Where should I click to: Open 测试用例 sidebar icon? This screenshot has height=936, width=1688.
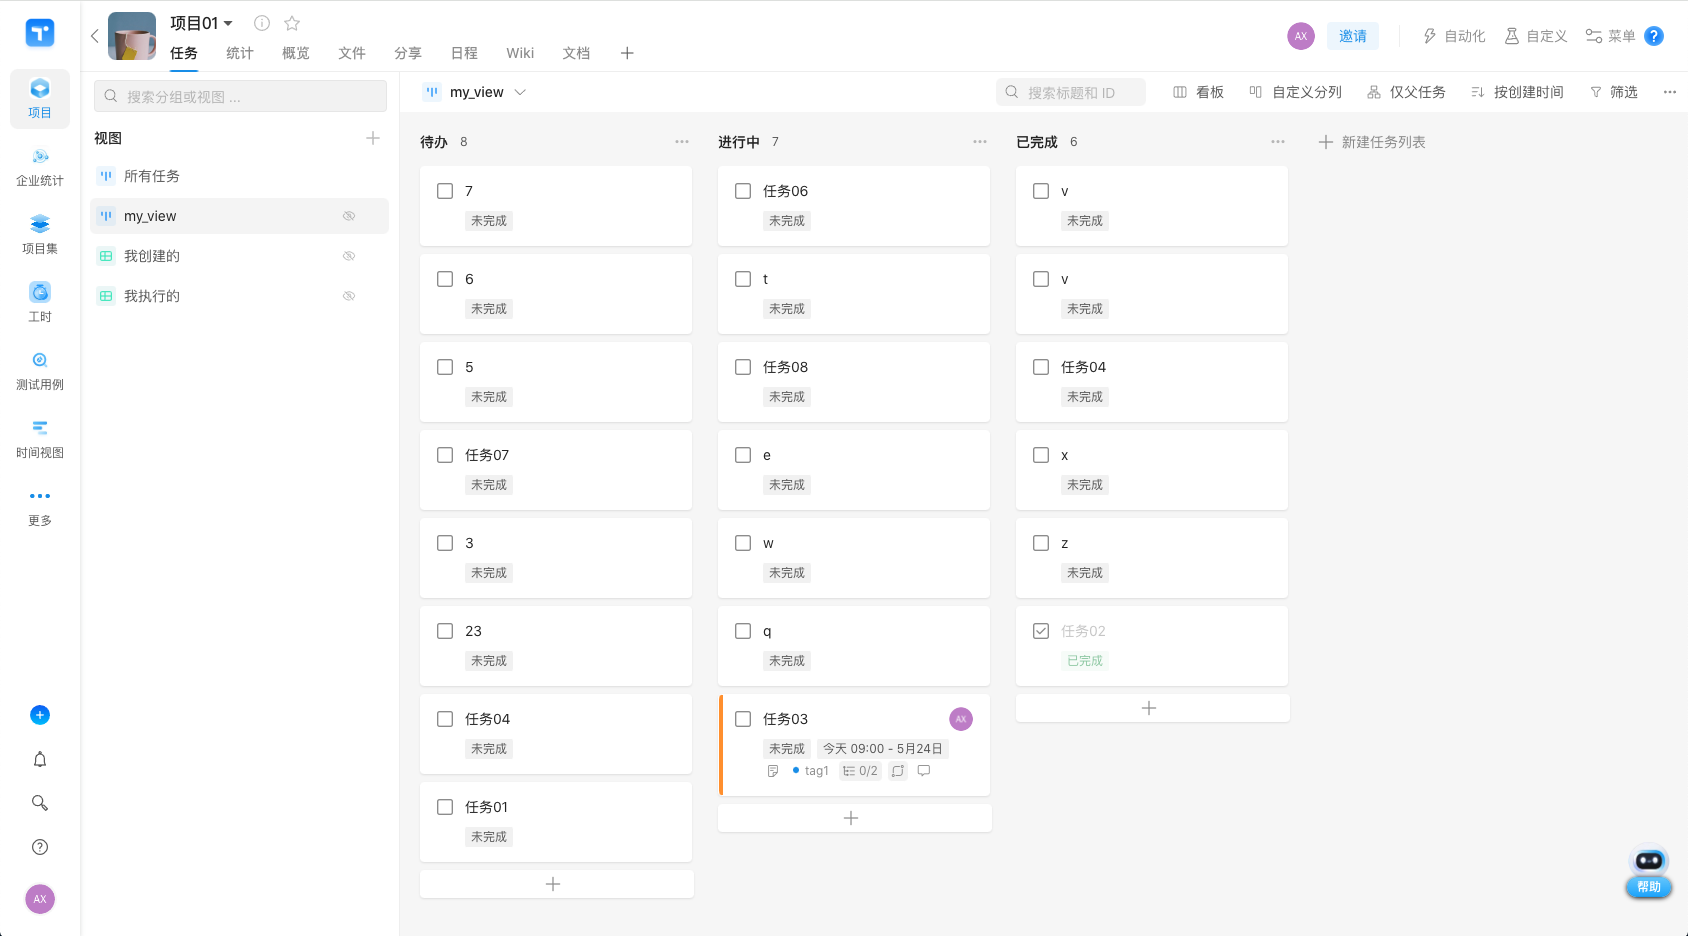pos(40,371)
